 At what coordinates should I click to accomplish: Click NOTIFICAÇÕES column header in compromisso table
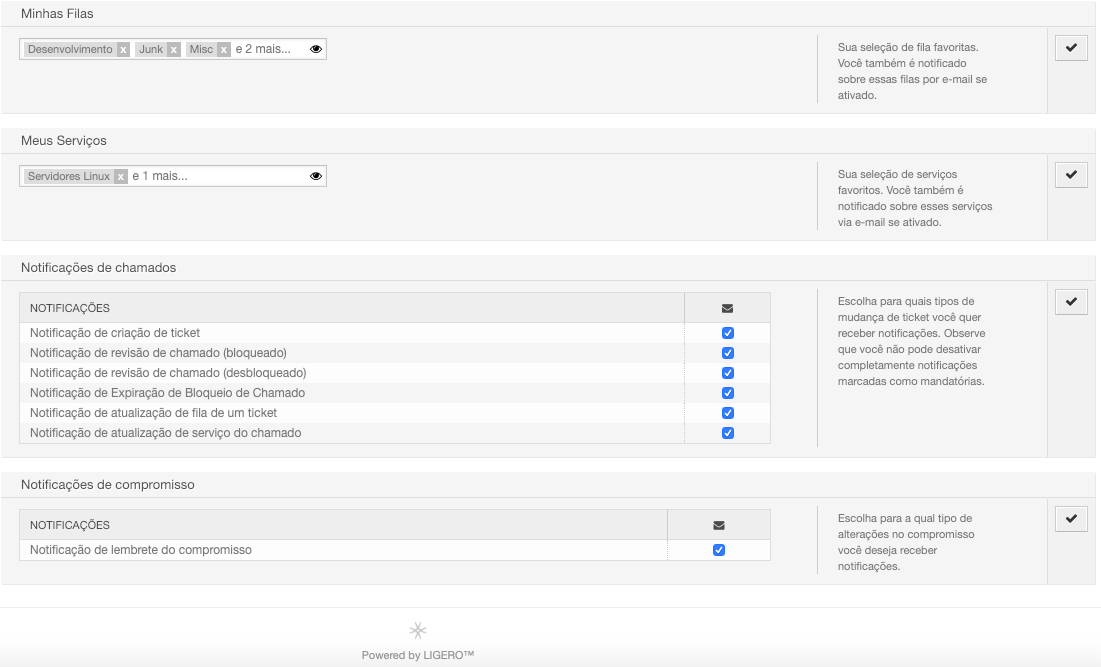pyautogui.click(x=70, y=525)
